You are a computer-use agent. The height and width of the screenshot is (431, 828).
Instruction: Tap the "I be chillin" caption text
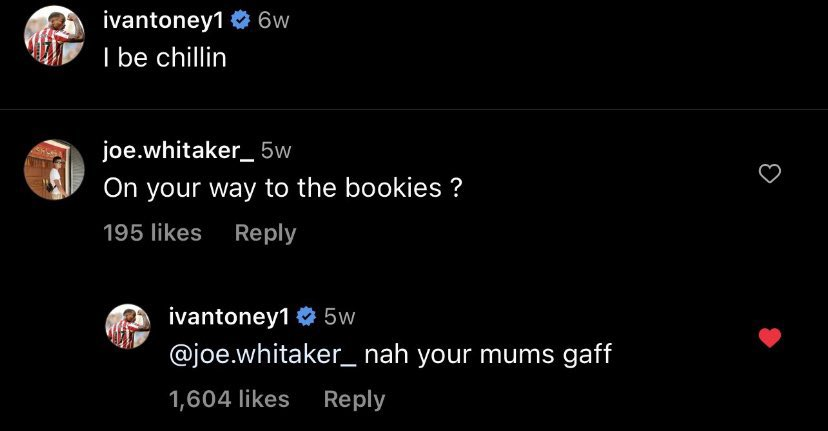tap(165, 58)
